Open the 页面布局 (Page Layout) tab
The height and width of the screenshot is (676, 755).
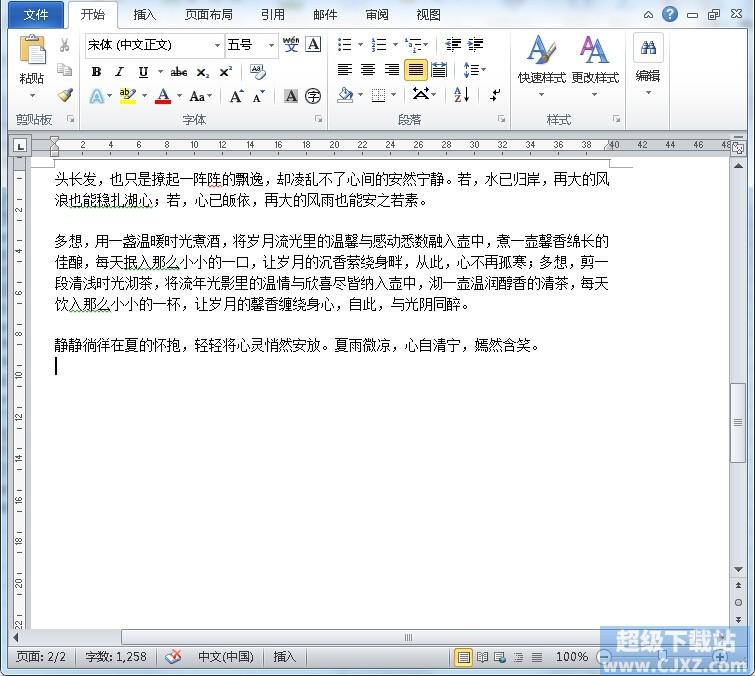click(x=209, y=15)
